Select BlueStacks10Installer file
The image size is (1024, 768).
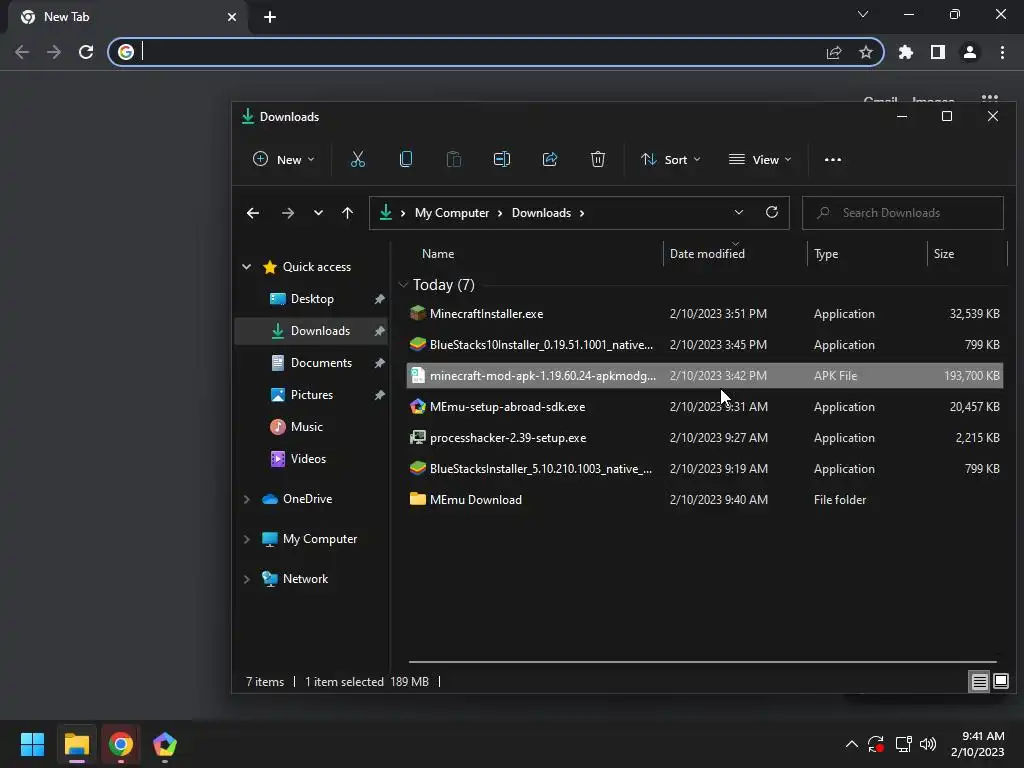(x=705, y=345)
